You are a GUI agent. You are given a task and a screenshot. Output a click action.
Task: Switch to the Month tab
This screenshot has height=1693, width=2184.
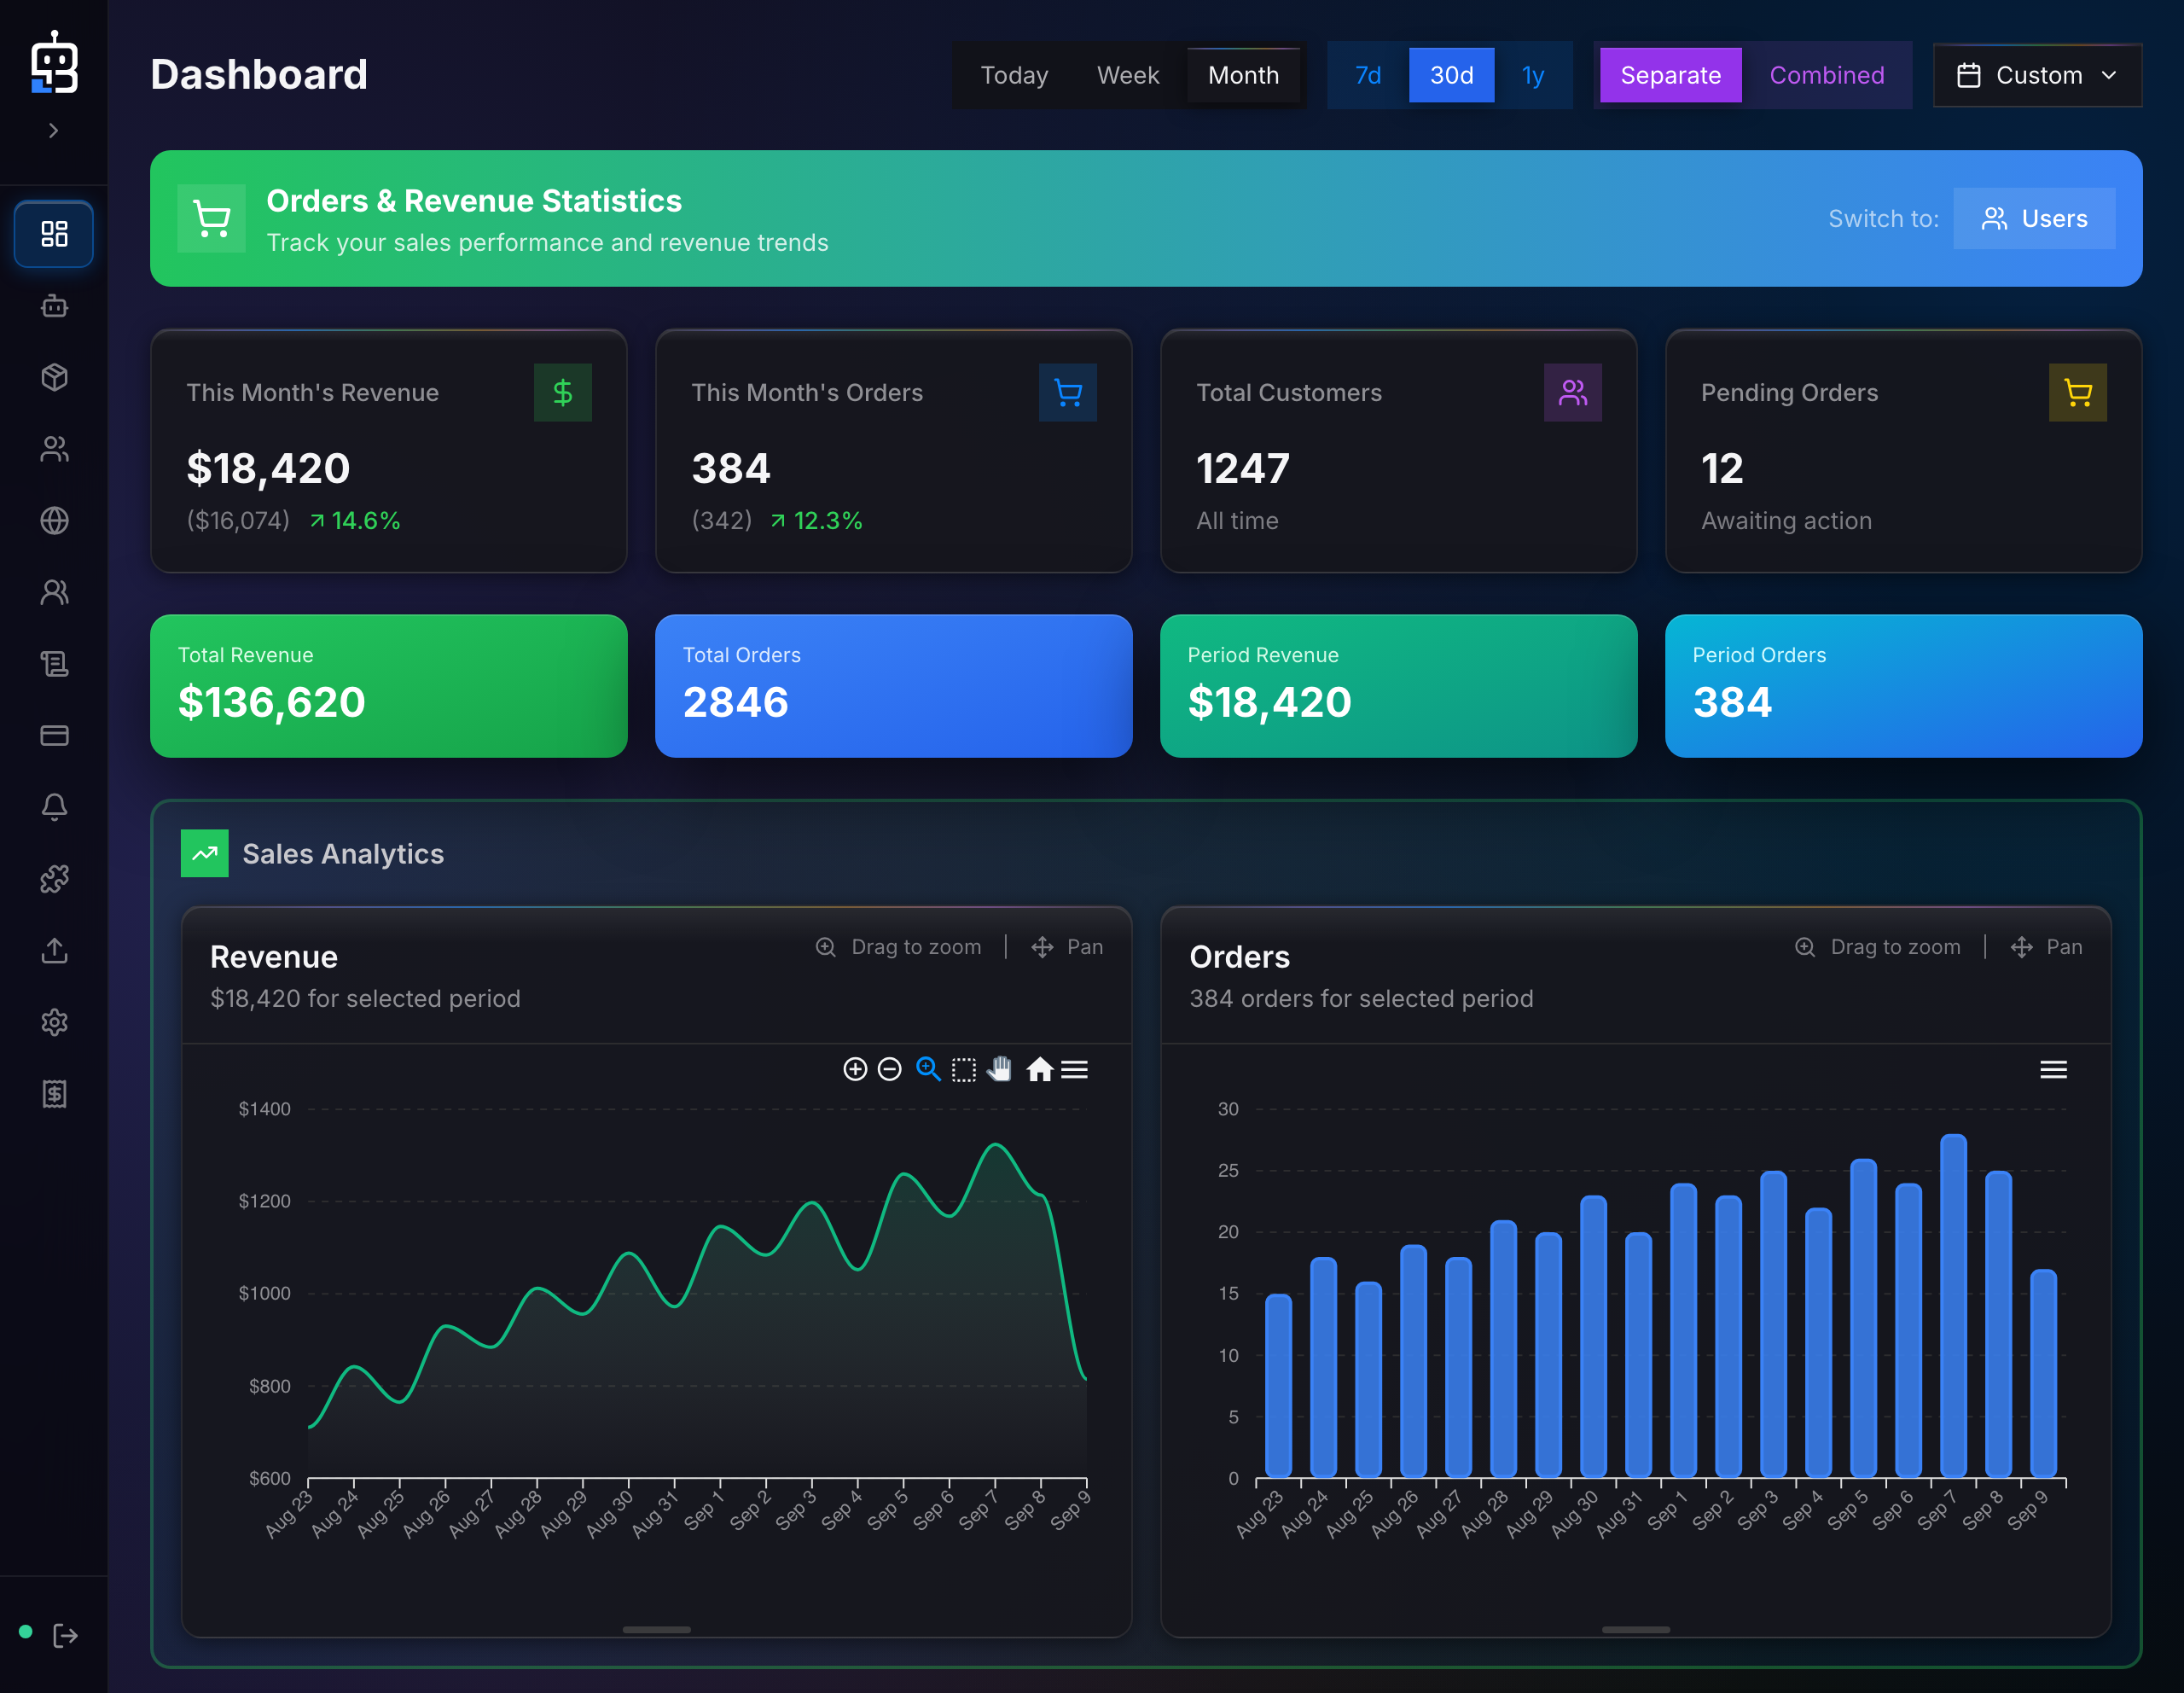click(x=1243, y=75)
